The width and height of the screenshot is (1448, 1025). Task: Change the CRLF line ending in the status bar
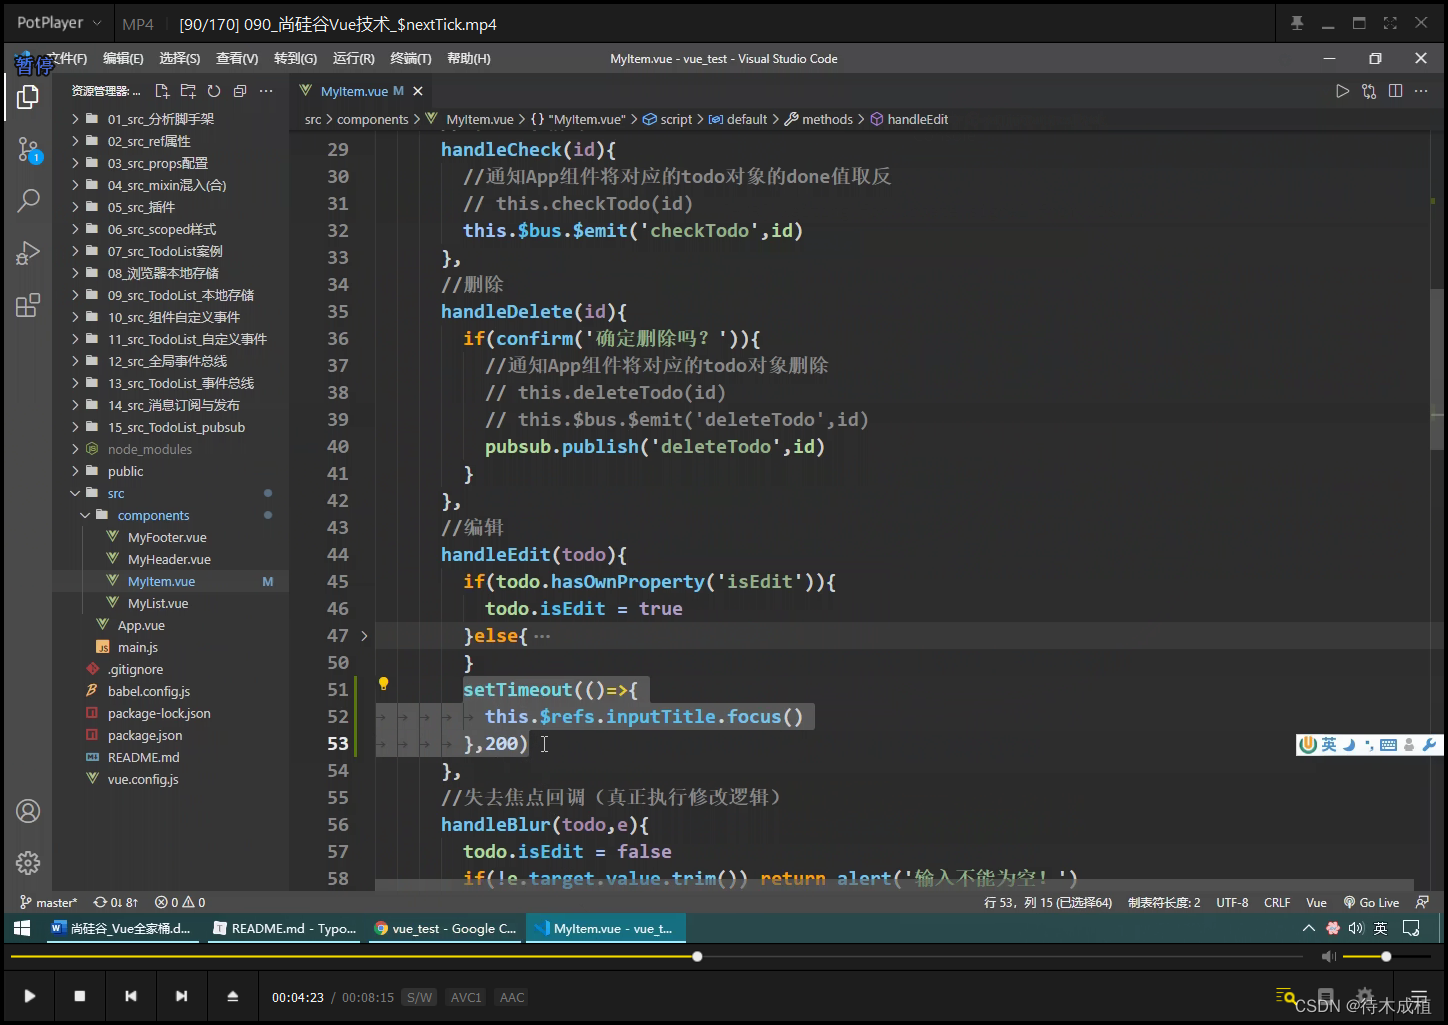coord(1277,902)
